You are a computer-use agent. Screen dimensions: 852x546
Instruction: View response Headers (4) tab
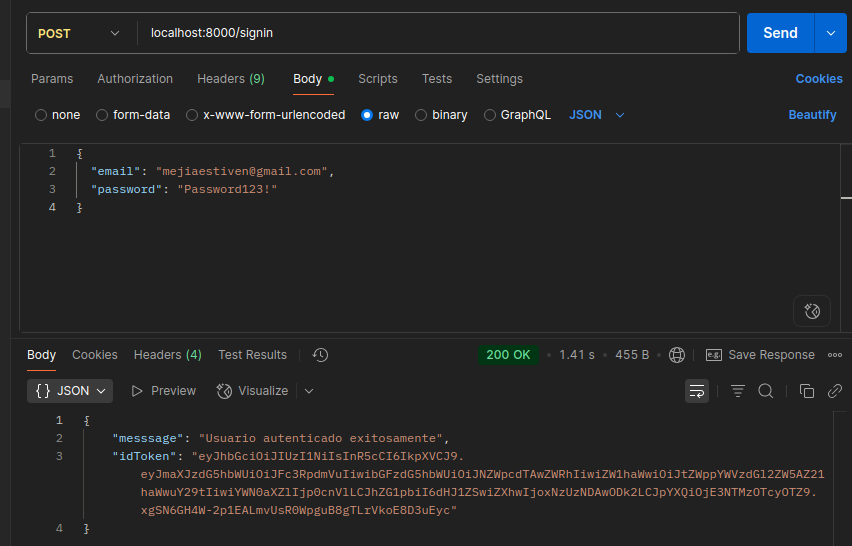click(168, 355)
